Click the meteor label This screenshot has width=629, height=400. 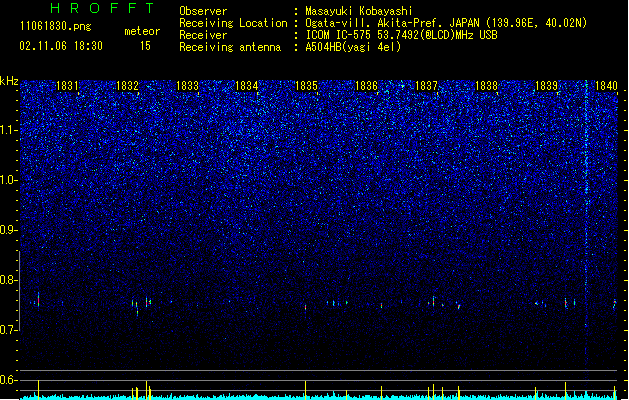(x=142, y=31)
